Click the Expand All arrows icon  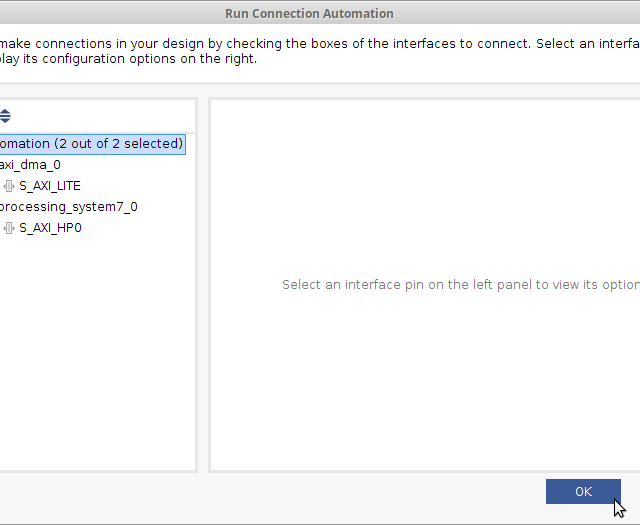click(5, 116)
